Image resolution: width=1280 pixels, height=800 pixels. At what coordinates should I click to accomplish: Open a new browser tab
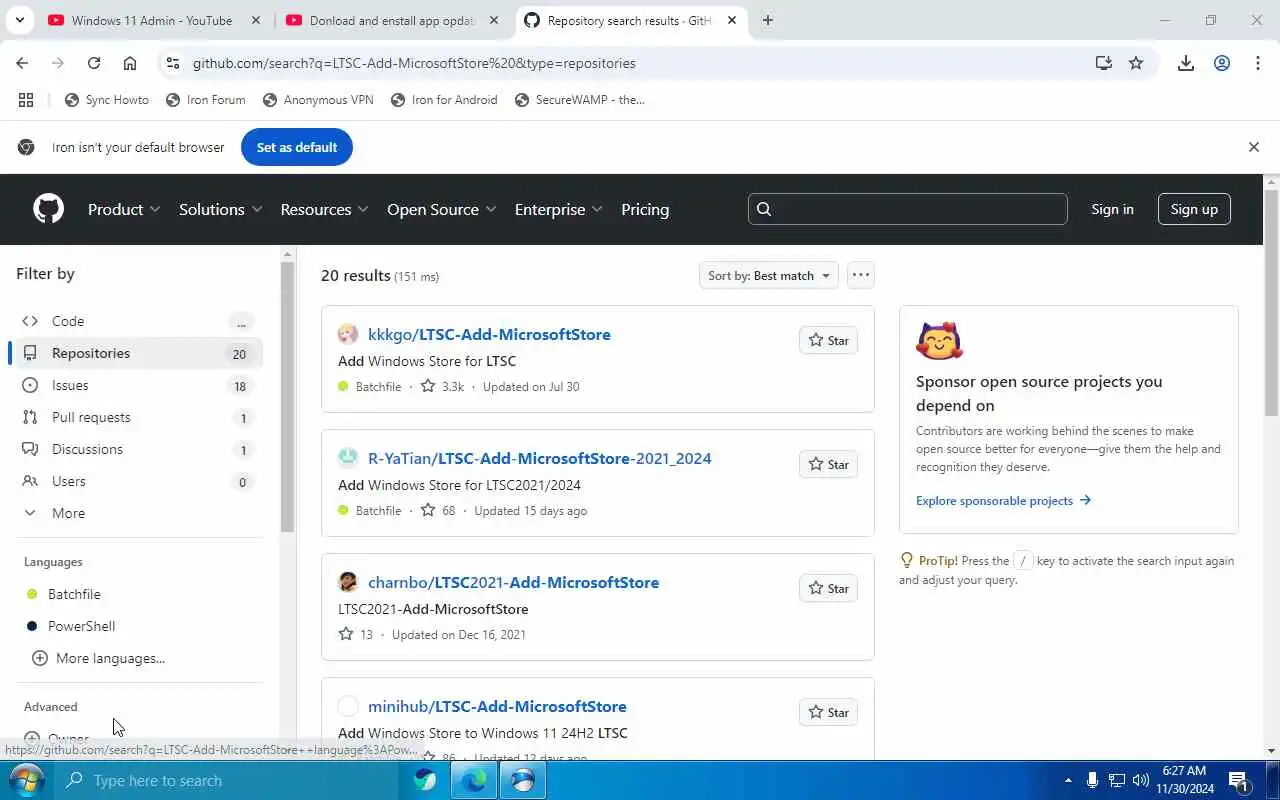click(x=767, y=20)
